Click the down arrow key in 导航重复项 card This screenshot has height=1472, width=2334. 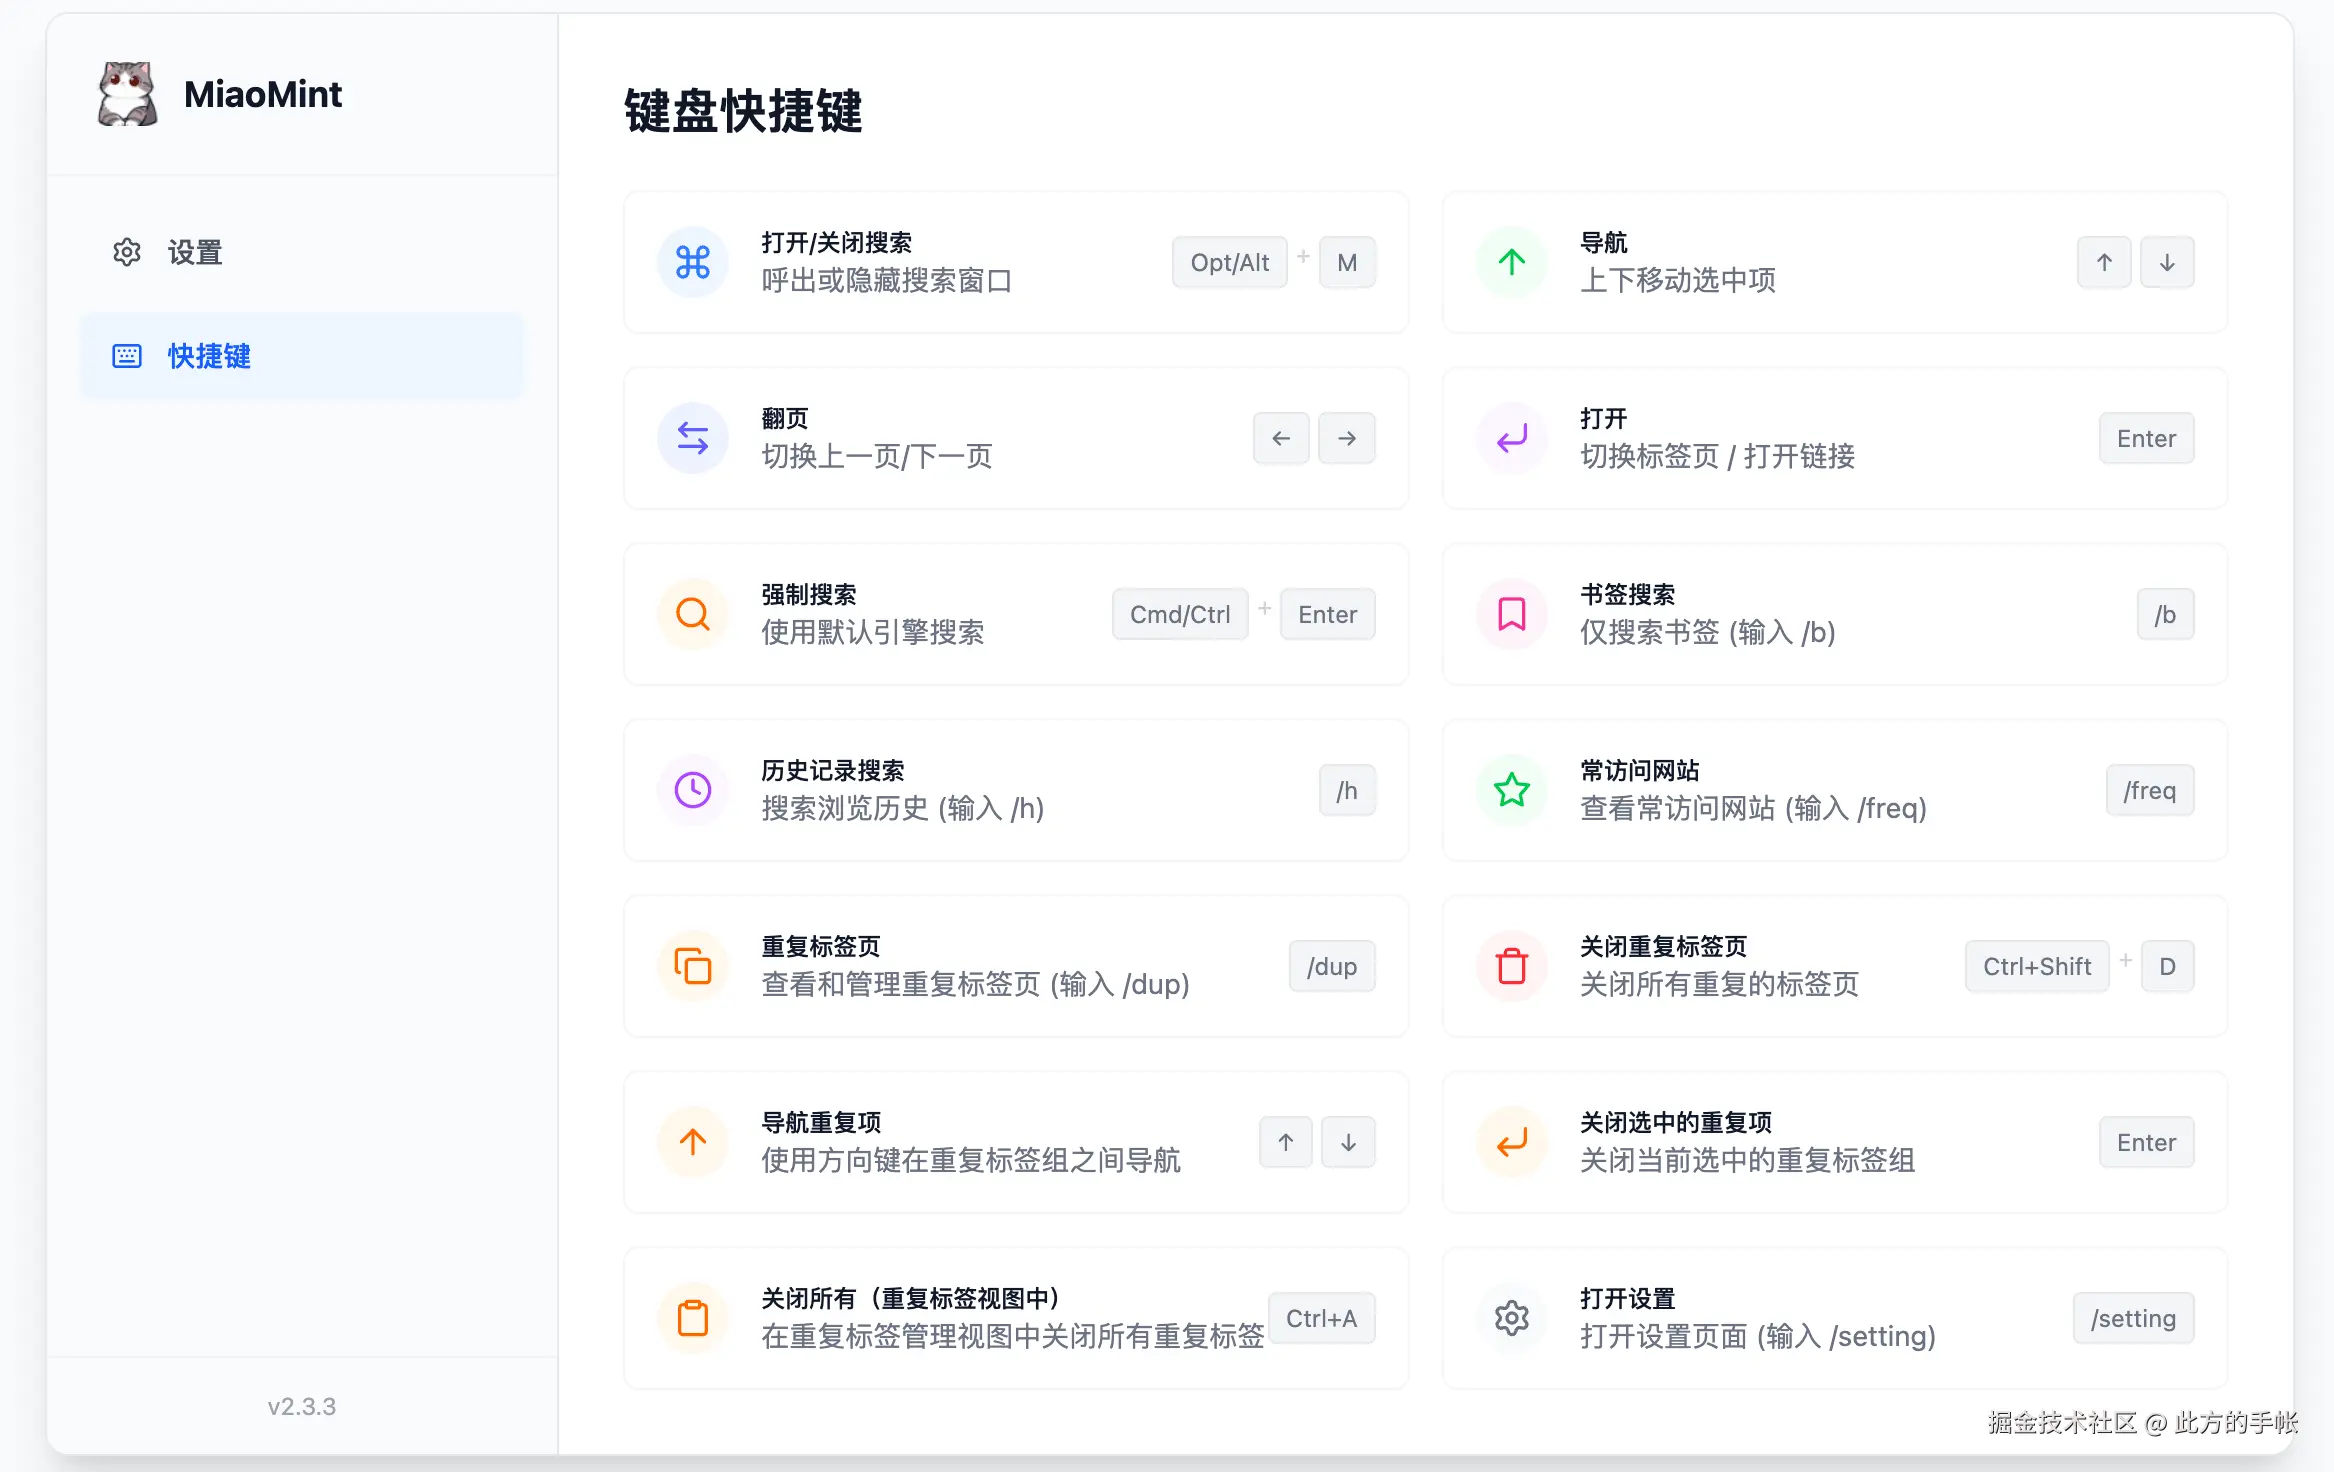tap(1348, 1142)
